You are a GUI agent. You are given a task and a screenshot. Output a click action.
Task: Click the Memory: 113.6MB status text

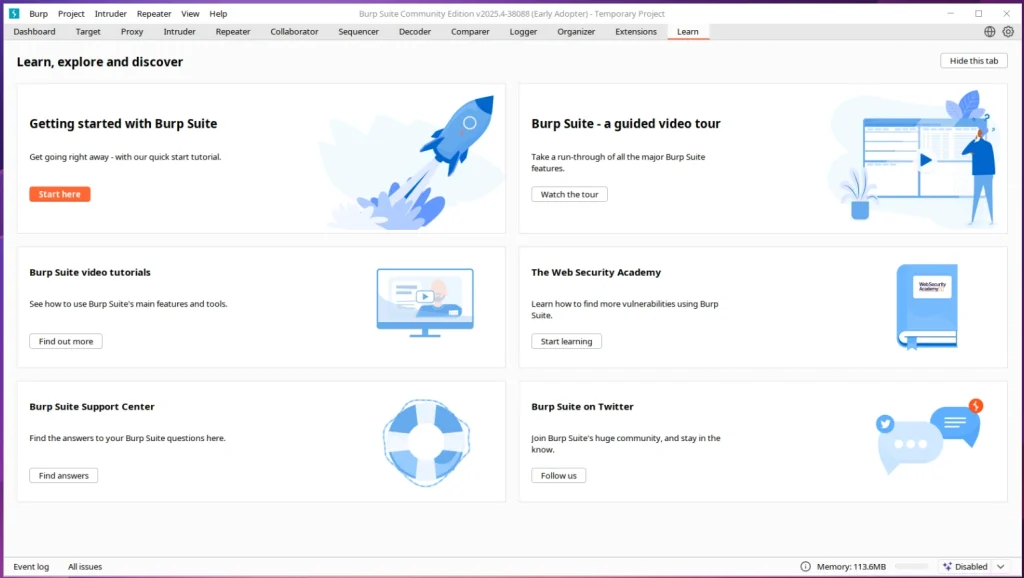coord(851,566)
